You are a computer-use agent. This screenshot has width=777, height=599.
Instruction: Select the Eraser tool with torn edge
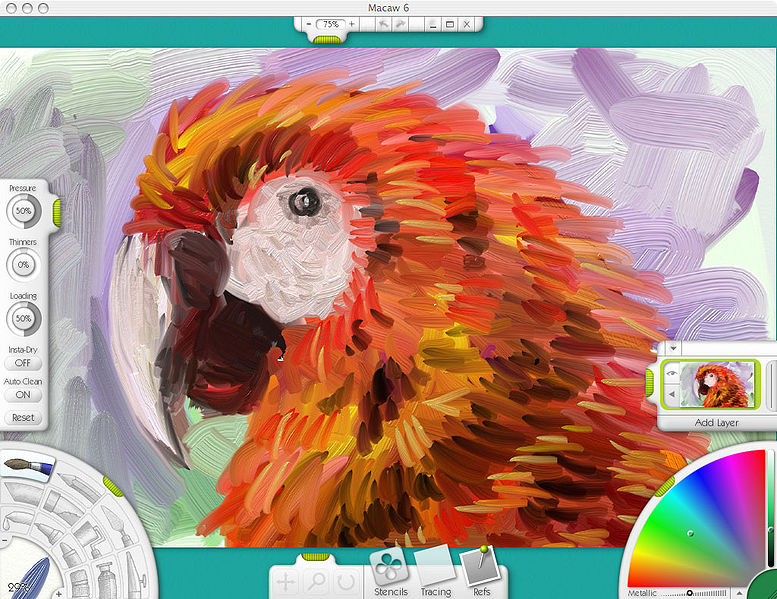63,507
